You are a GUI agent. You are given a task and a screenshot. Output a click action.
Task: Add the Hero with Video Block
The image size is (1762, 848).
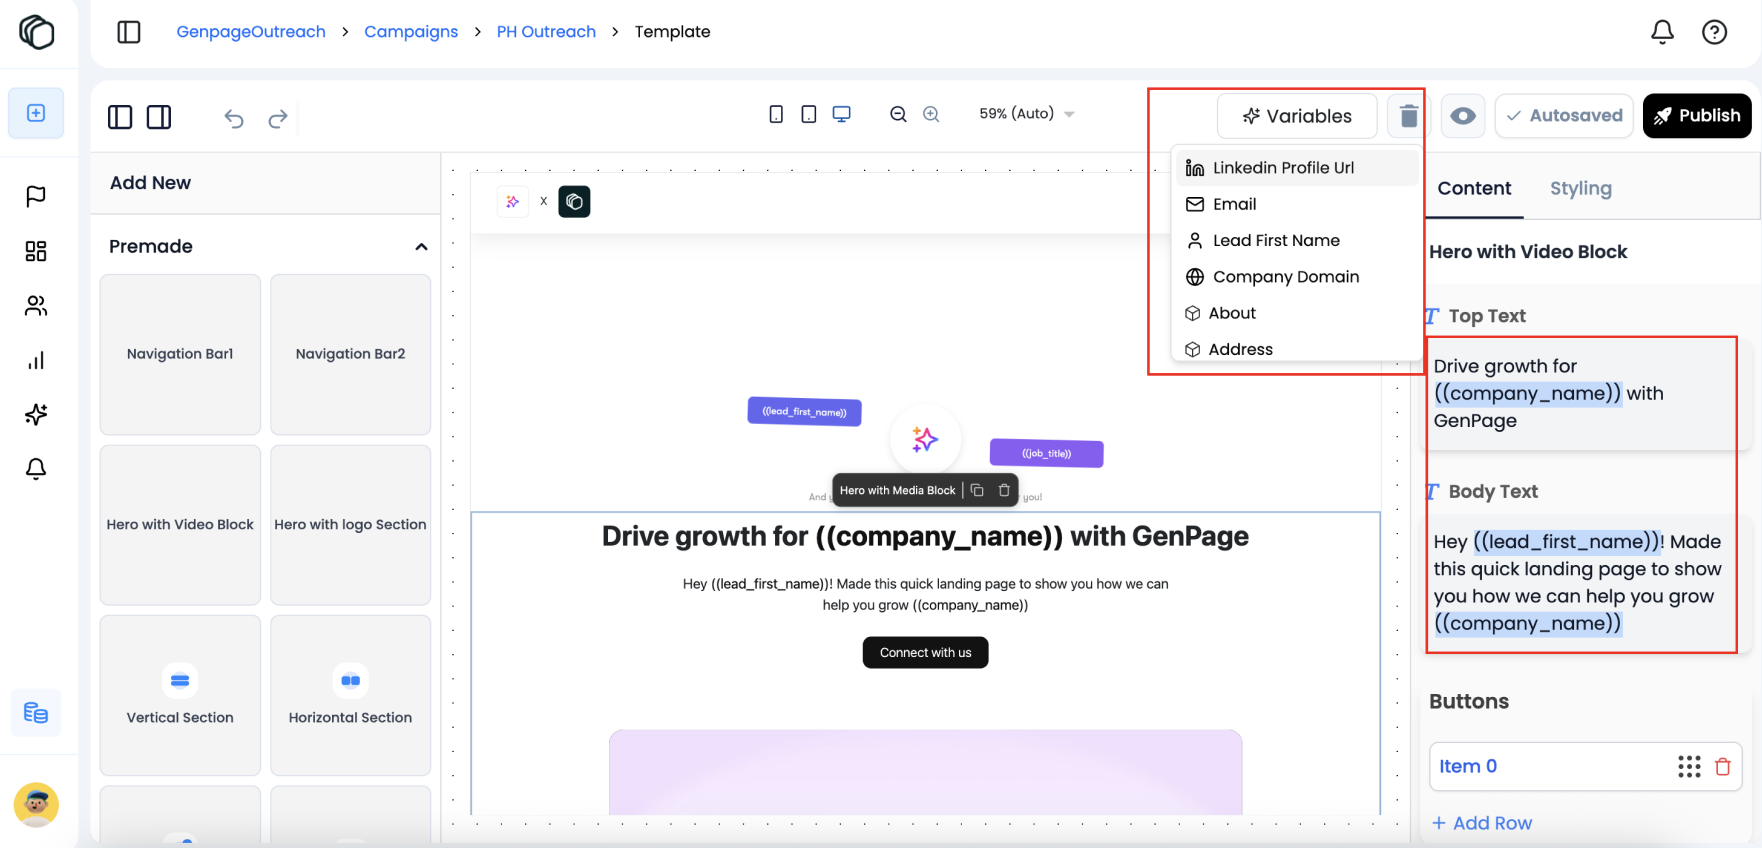tap(180, 525)
